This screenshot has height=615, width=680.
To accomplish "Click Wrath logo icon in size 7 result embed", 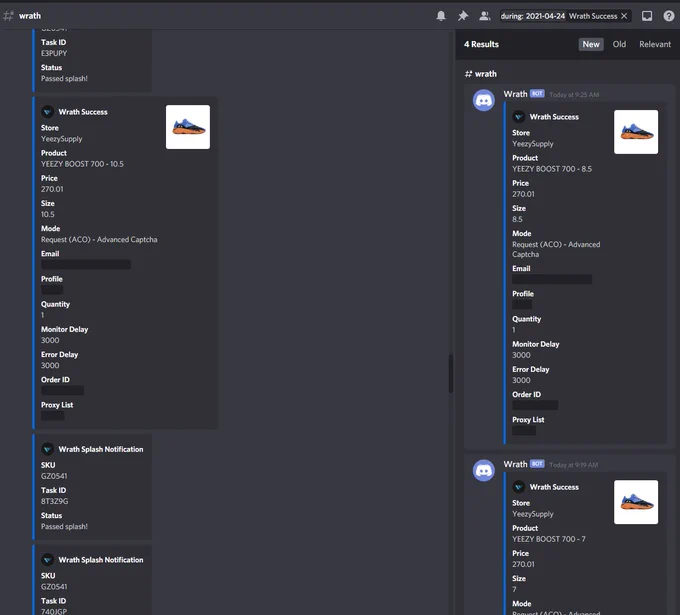I will [x=519, y=487].
